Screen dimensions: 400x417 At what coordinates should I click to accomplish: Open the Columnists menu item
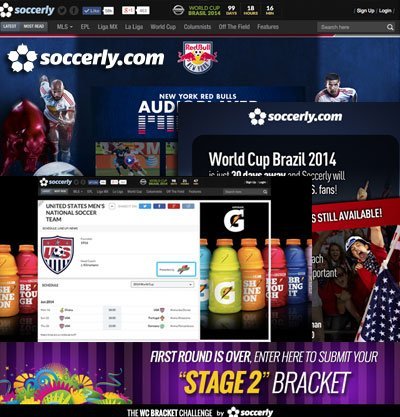coord(197,27)
